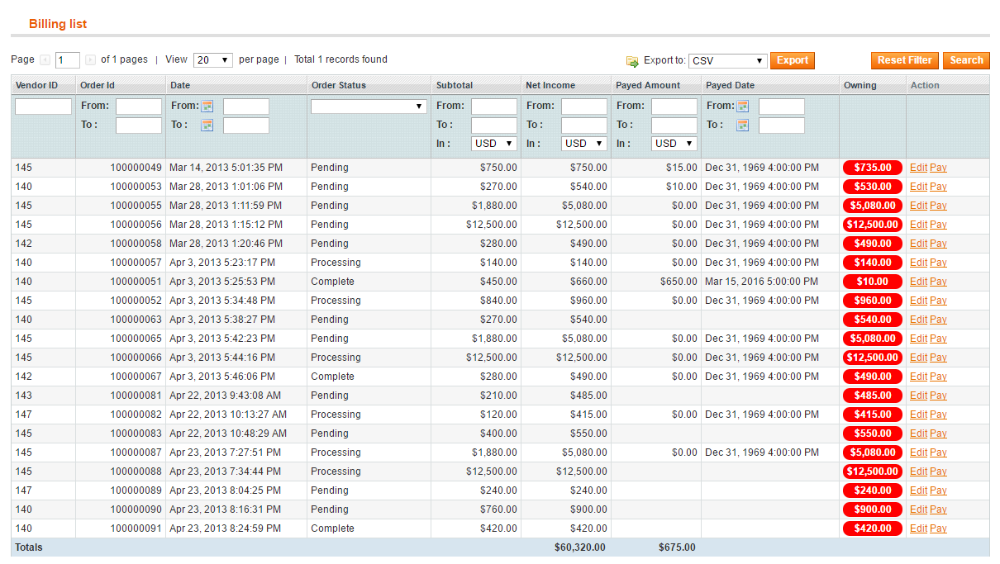Sort by Date column header
1000x564 pixels.
pyautogui.click(x=180, y=85)
